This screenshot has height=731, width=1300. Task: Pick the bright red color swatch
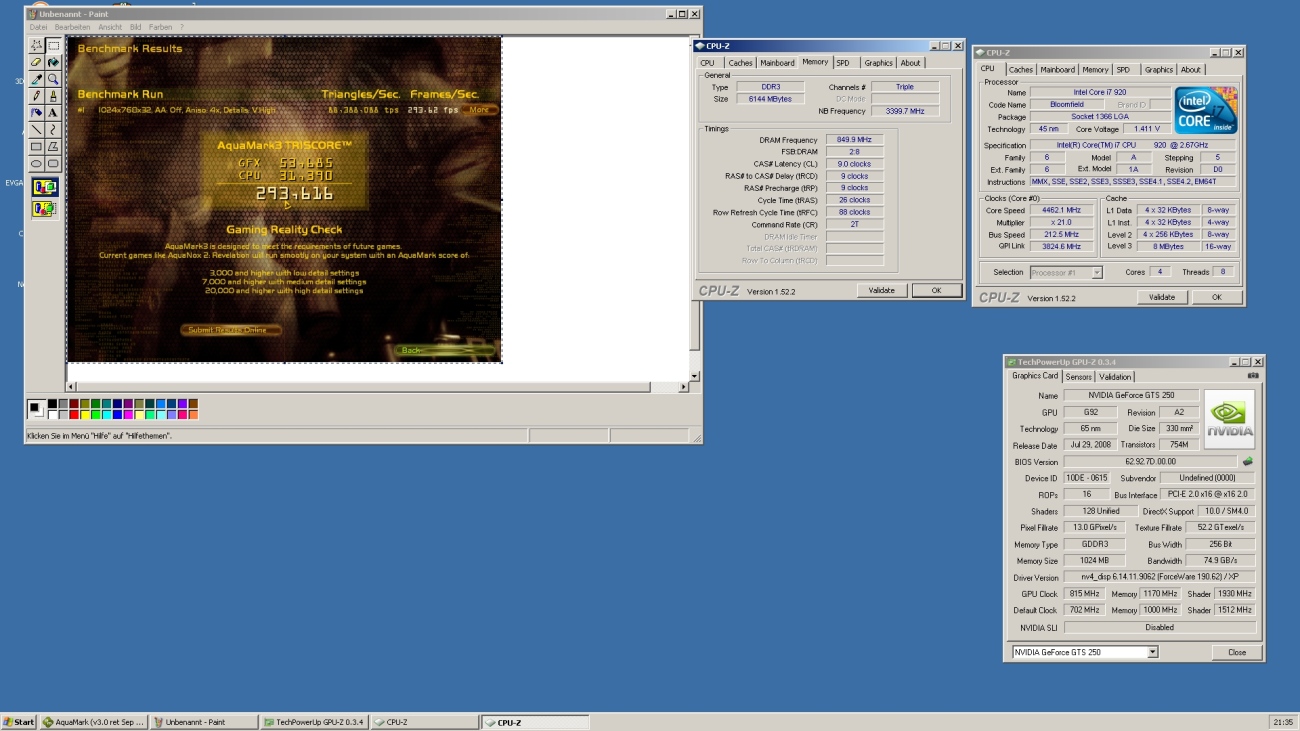(74, 414)
